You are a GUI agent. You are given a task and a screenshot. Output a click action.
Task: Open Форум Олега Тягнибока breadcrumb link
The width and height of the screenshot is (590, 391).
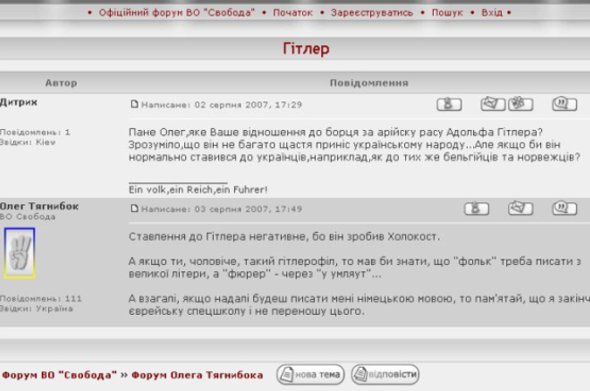tap(197, 375)
